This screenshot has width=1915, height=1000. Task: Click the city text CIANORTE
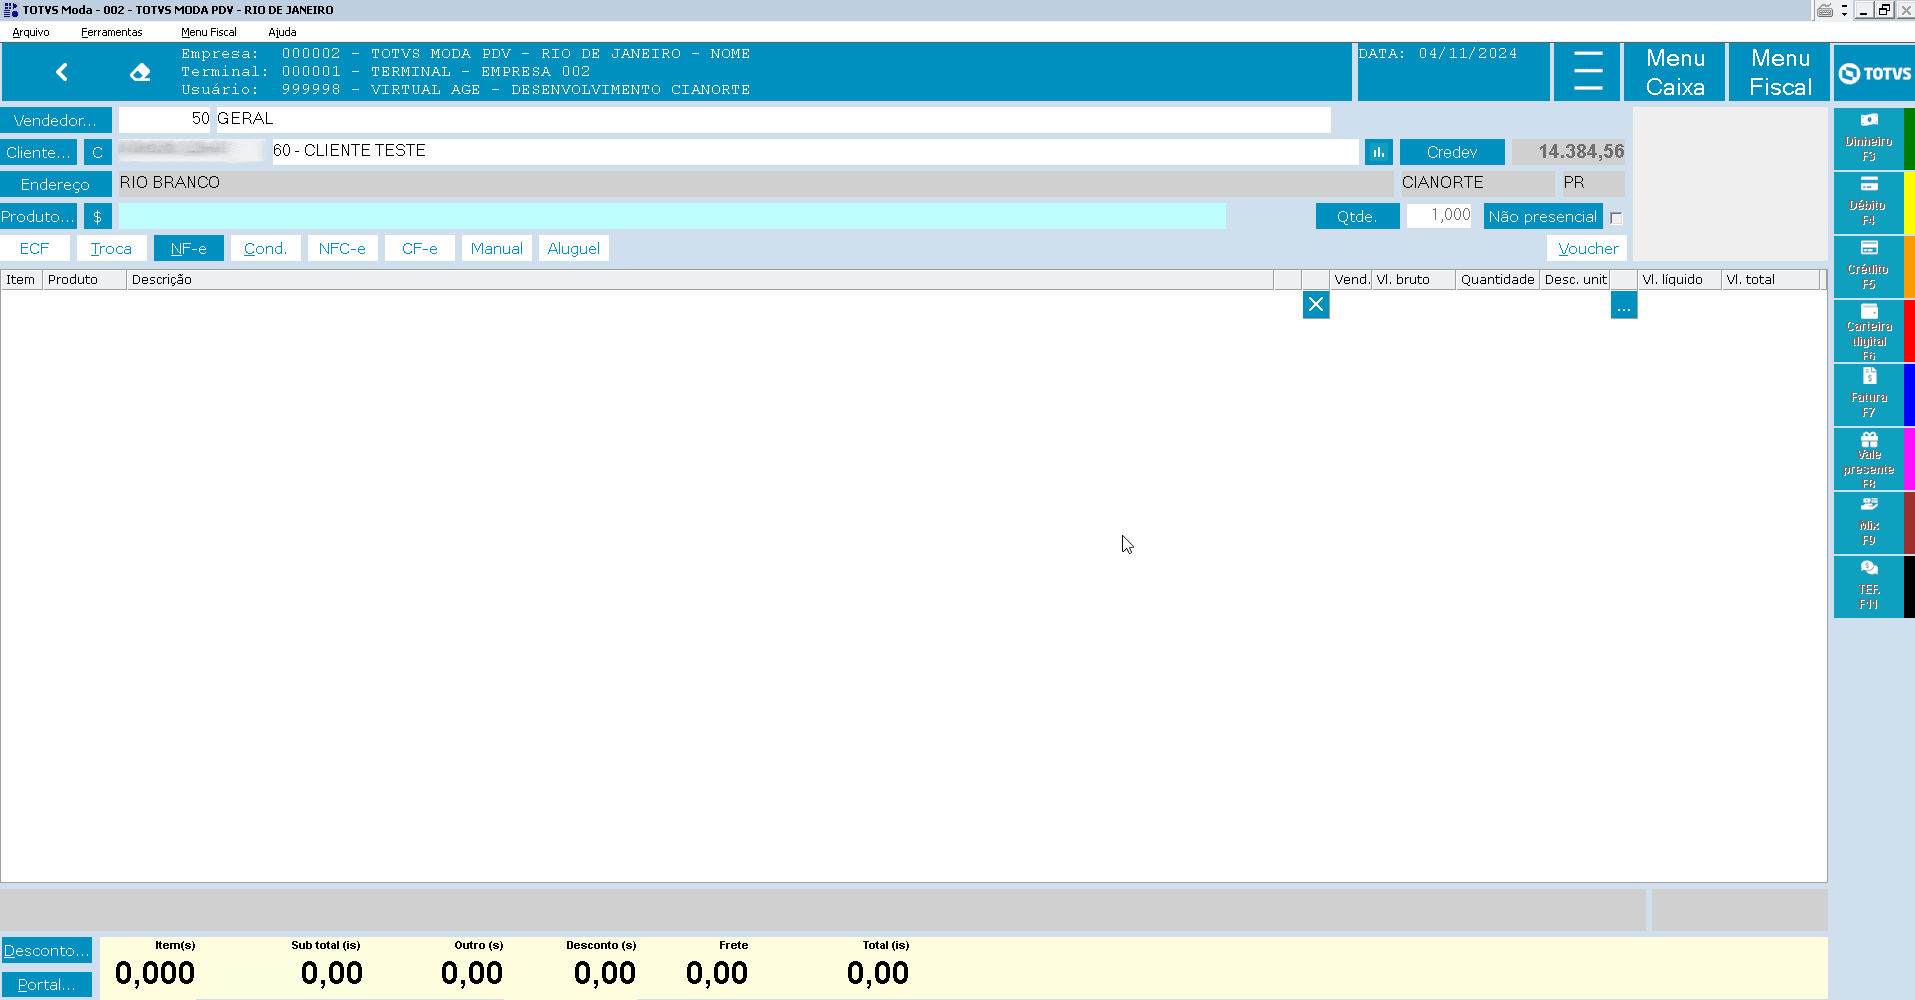pyautogui.click(x=1442, y=183)
